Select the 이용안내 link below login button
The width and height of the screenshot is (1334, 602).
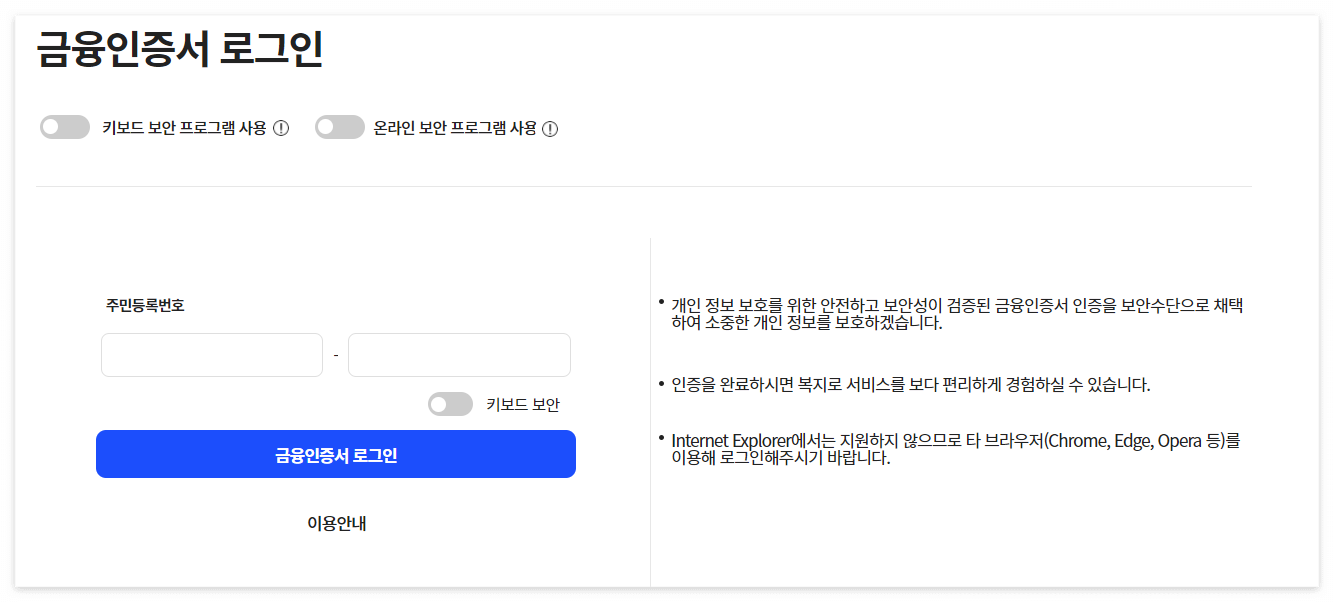click(336, 521)
